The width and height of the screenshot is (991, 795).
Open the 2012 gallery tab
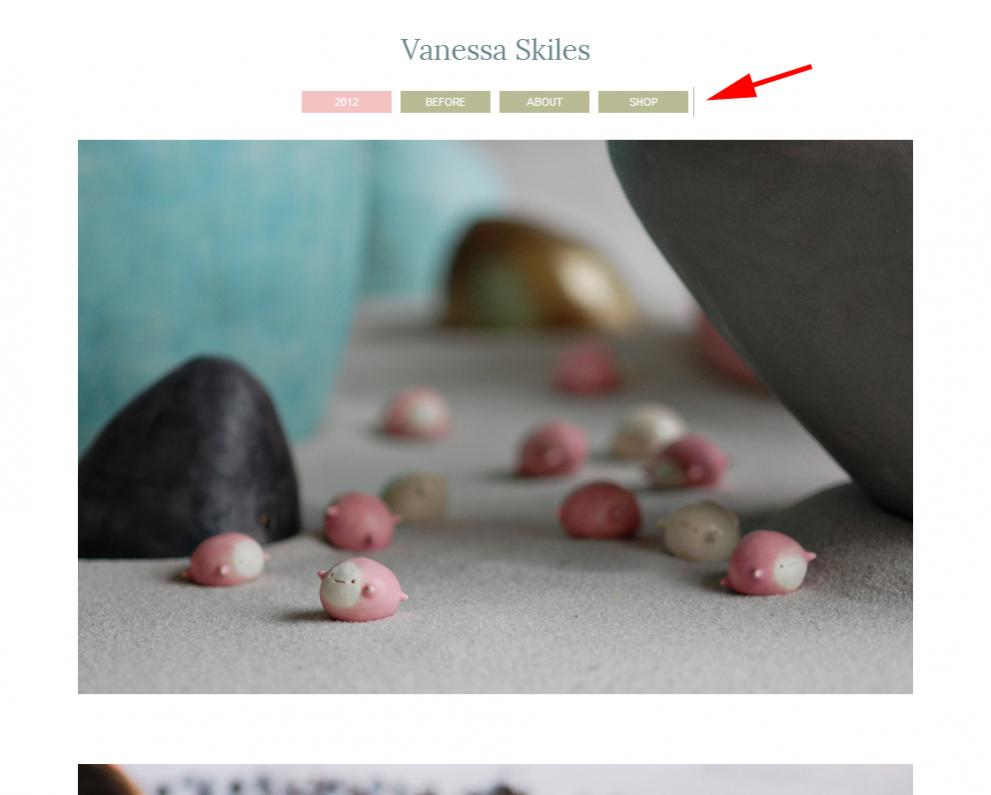(346, 102)
